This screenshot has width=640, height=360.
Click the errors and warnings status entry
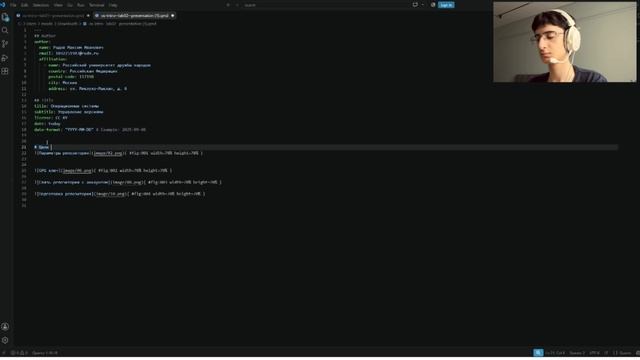(19, 353)
